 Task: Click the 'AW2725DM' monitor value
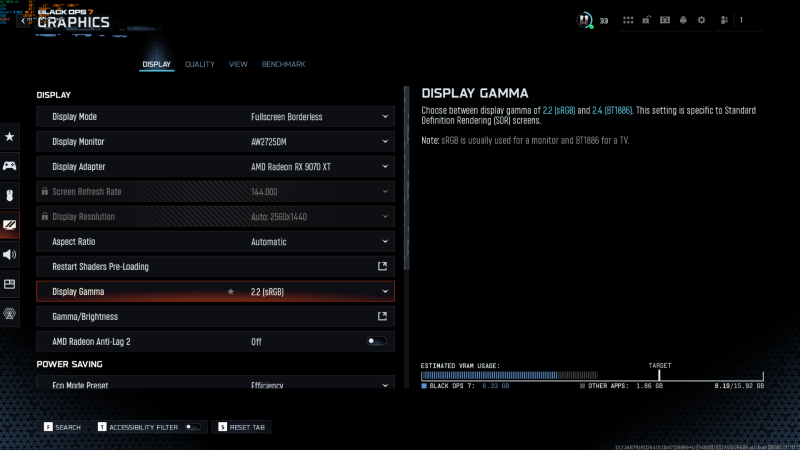coord(268,142)
